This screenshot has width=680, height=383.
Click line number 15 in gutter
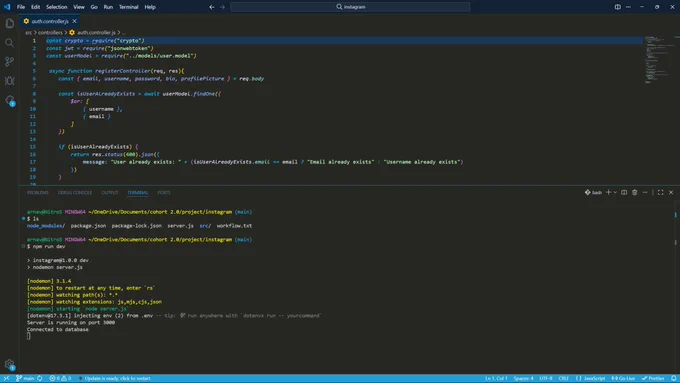pyautogui.click(x=33, y=147)
